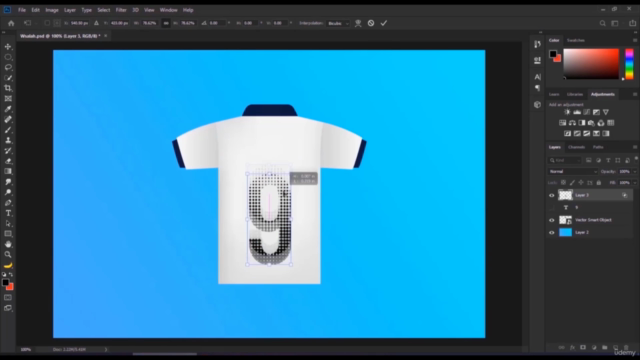Open the Fill slider dropdown arrow

635,182
